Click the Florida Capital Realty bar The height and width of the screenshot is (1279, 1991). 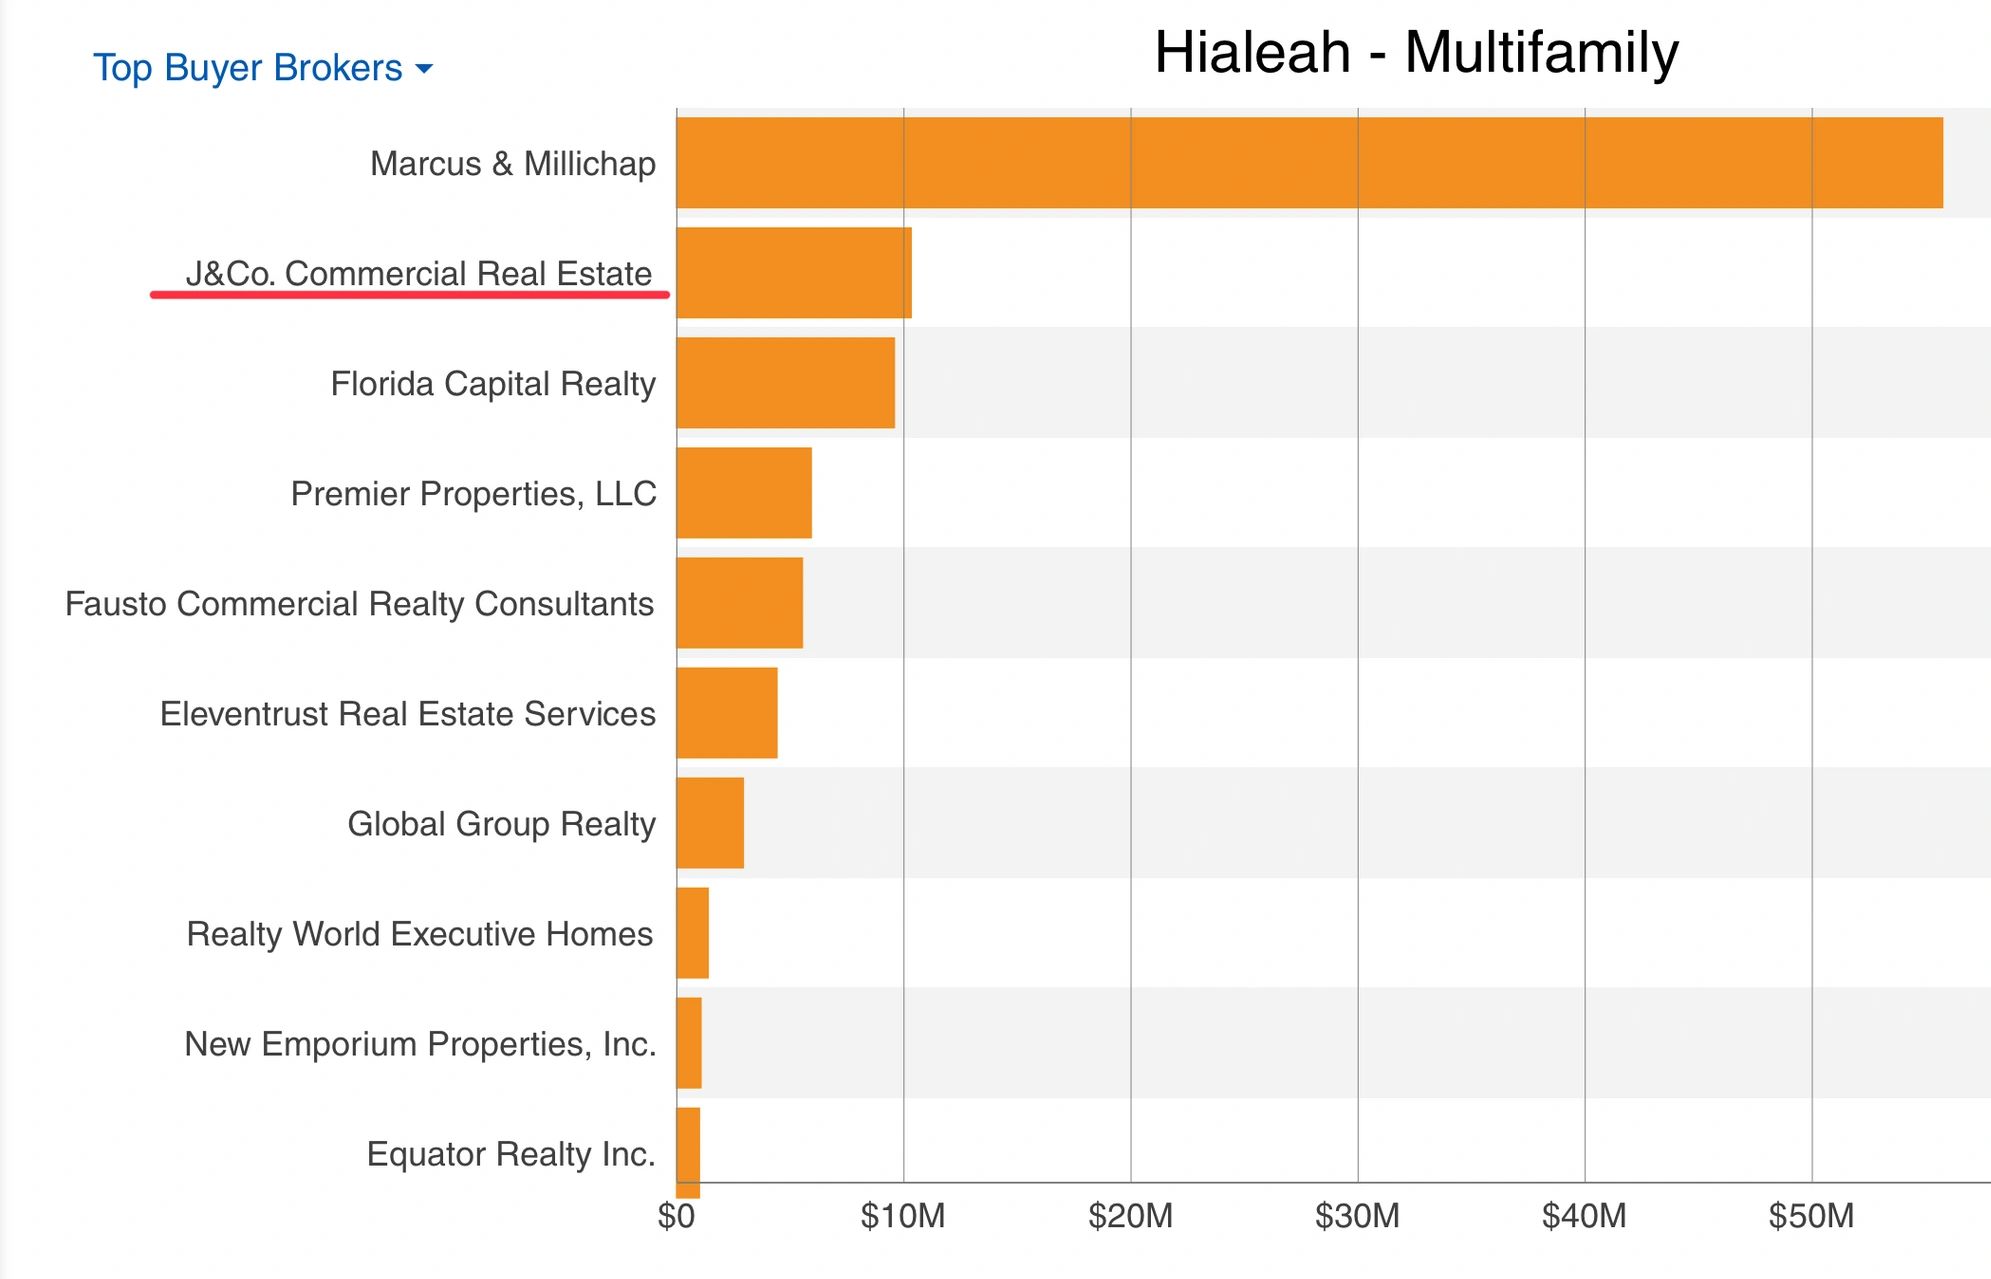[x=785, y=383]
